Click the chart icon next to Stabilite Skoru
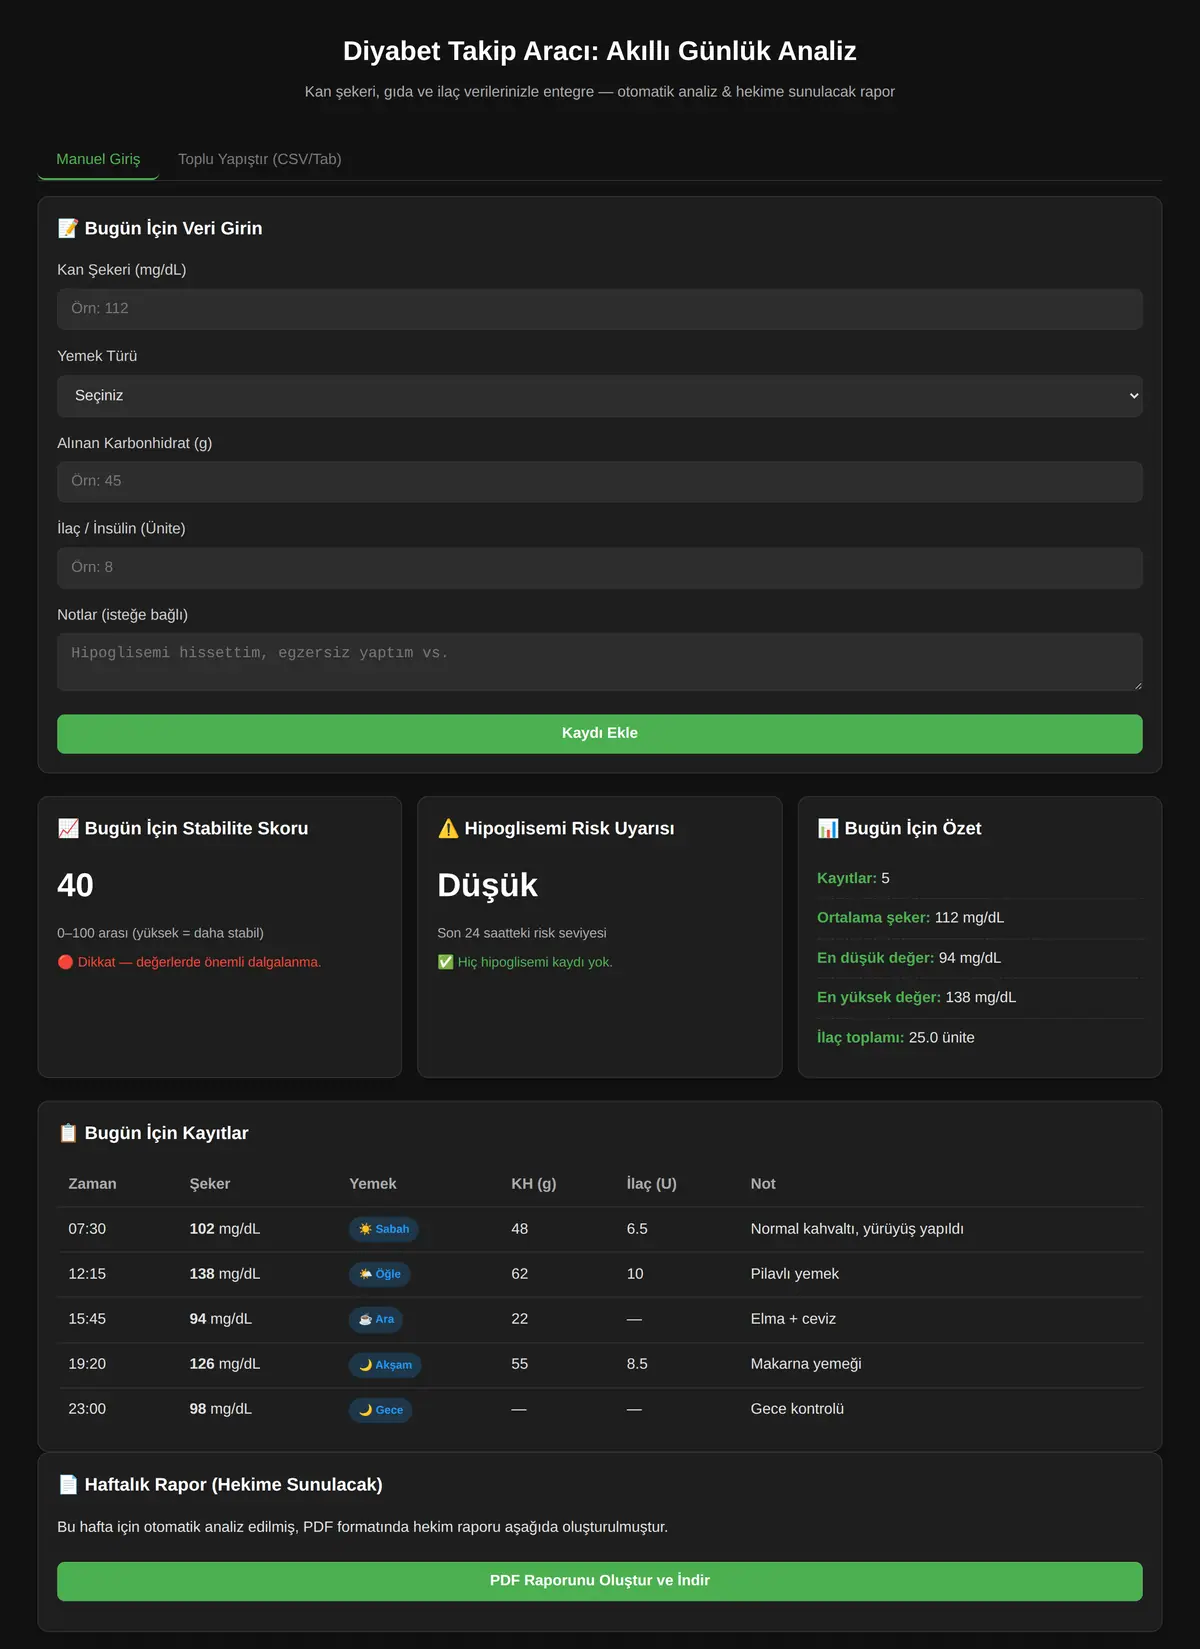 (68, 828)
